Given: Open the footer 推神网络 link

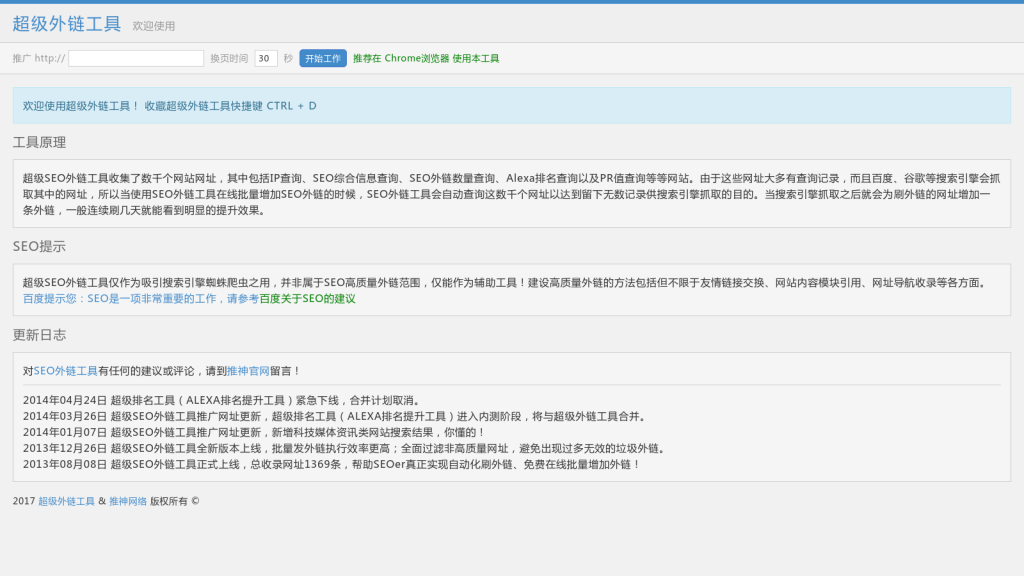Looking at the screenshot, I should pos(128,502).
